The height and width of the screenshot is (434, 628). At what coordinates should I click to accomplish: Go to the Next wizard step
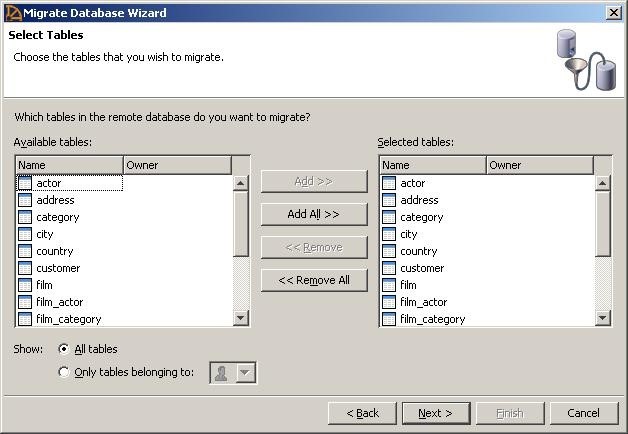point(435,413)
